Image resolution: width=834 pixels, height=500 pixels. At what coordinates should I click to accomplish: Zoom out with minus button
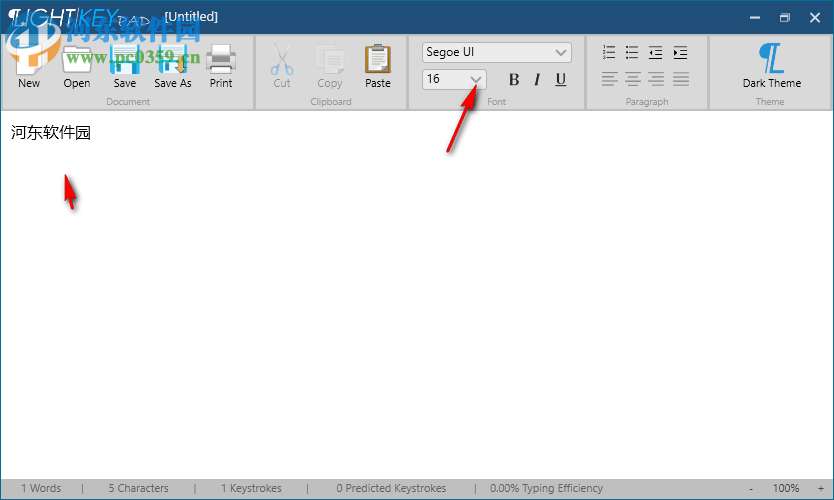coord(750,488)
